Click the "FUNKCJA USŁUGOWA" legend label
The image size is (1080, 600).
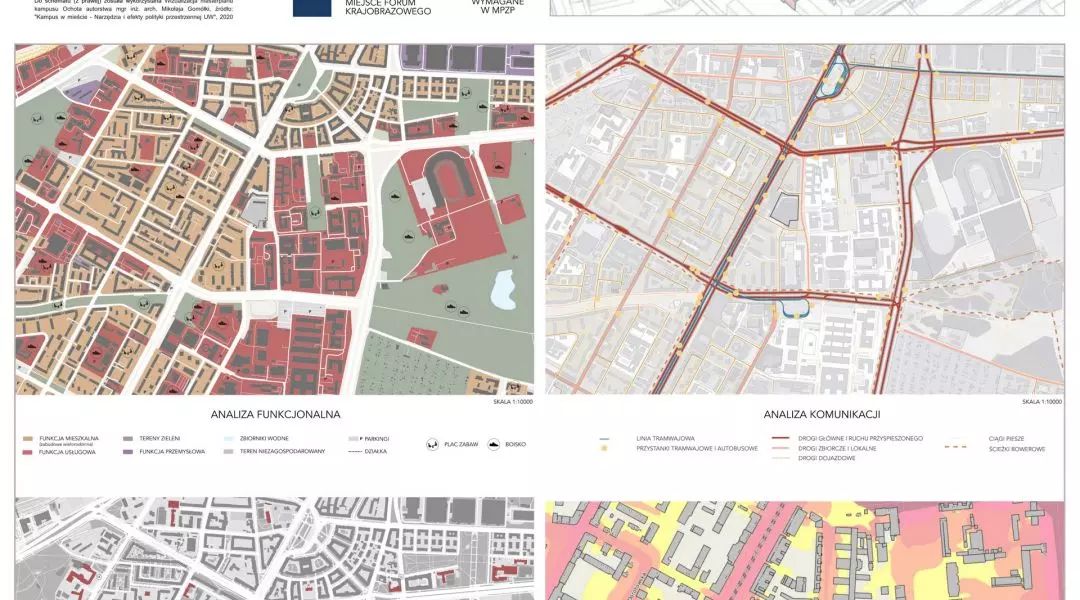[x=68, y=453]
